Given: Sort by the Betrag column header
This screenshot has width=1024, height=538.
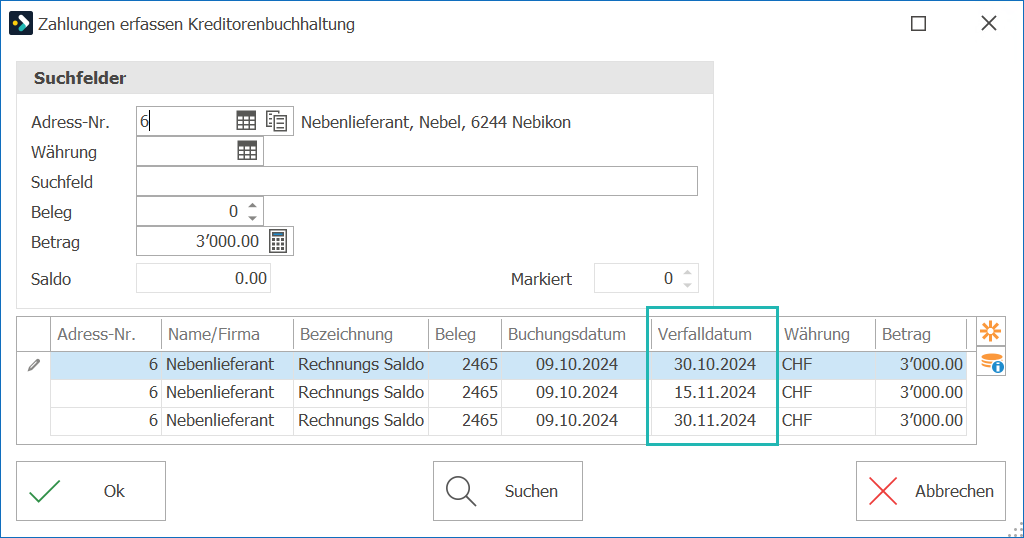Looking at the screenshot, I should pyautogui.click(x=921, y=334).
